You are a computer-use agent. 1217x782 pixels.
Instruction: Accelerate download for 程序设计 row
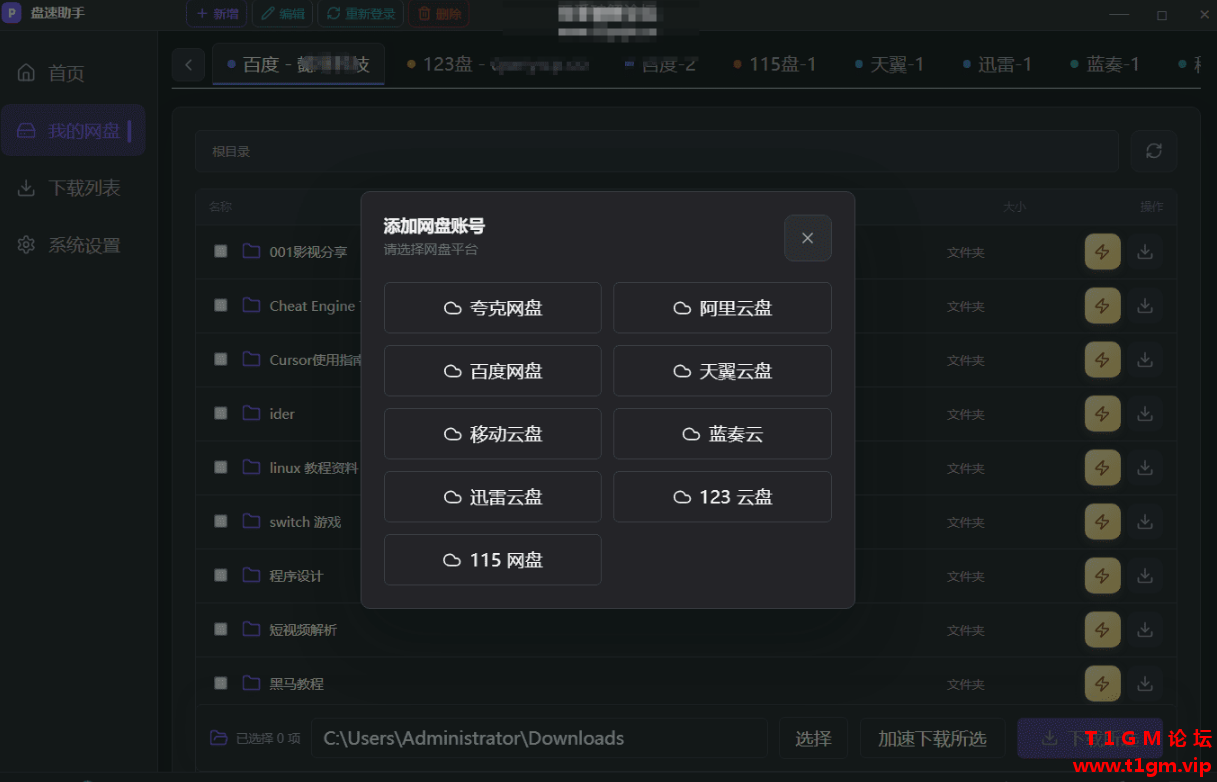[1103, 576]
